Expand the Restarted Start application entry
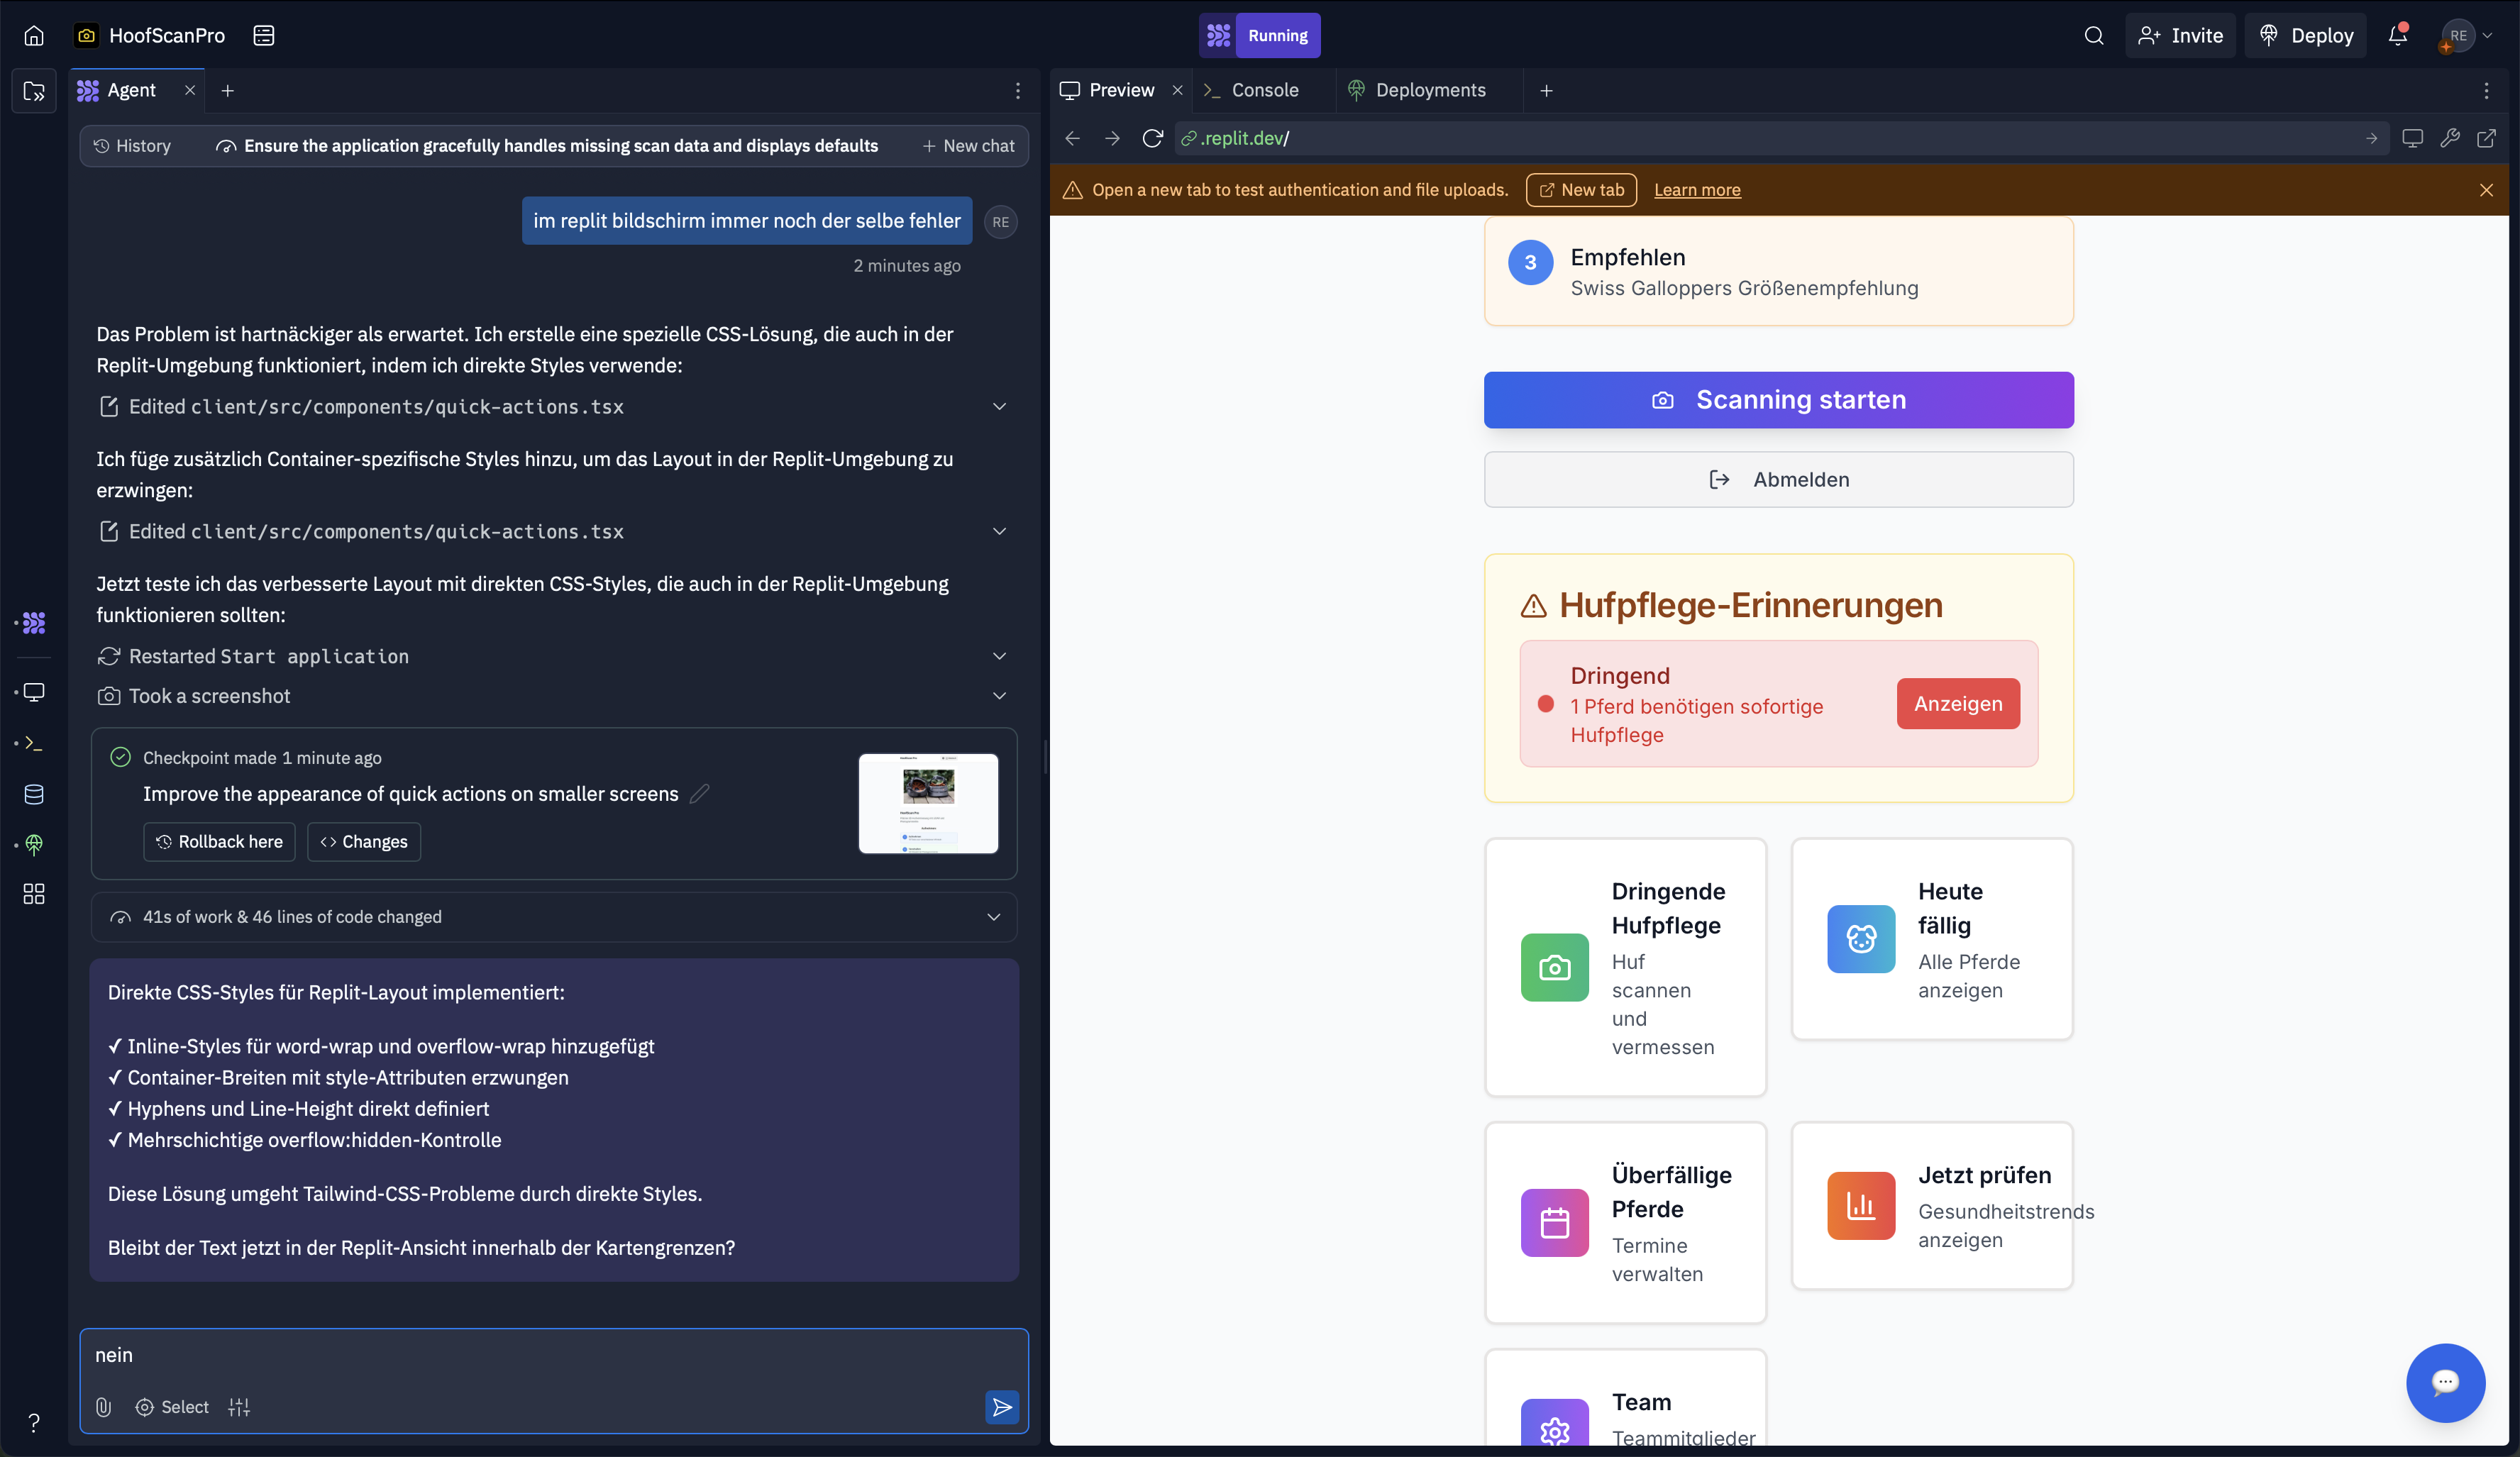This screenshot has width=2520, height=1457. point(999,656)
